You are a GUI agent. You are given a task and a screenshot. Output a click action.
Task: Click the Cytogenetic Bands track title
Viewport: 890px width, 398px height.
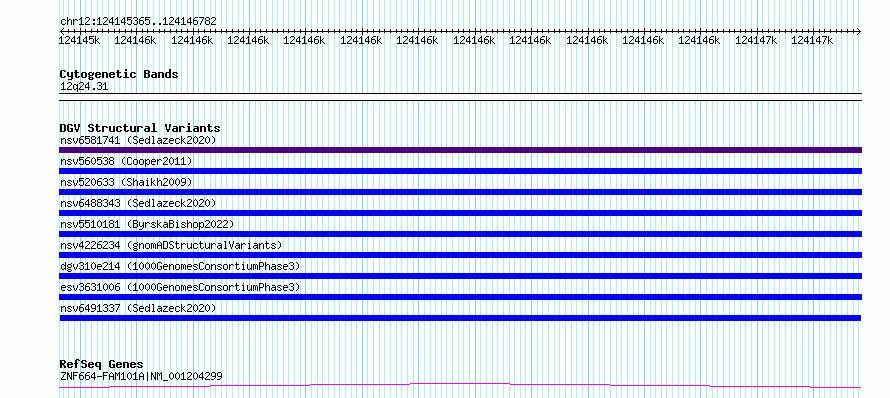click(119, 74)
